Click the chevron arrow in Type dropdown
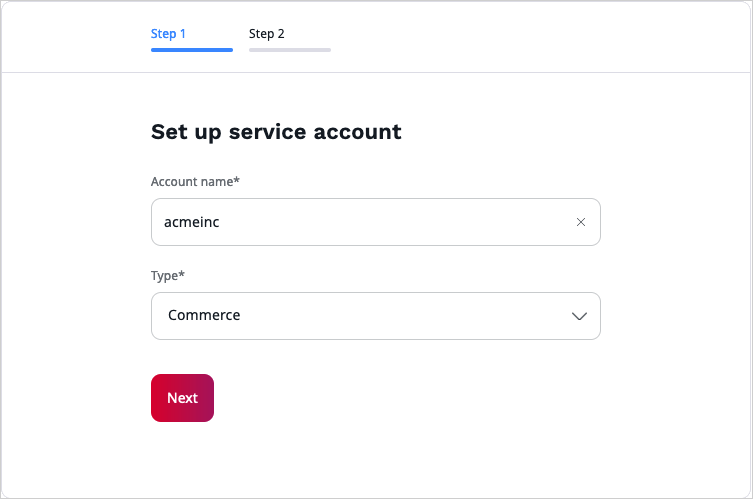 579,316
